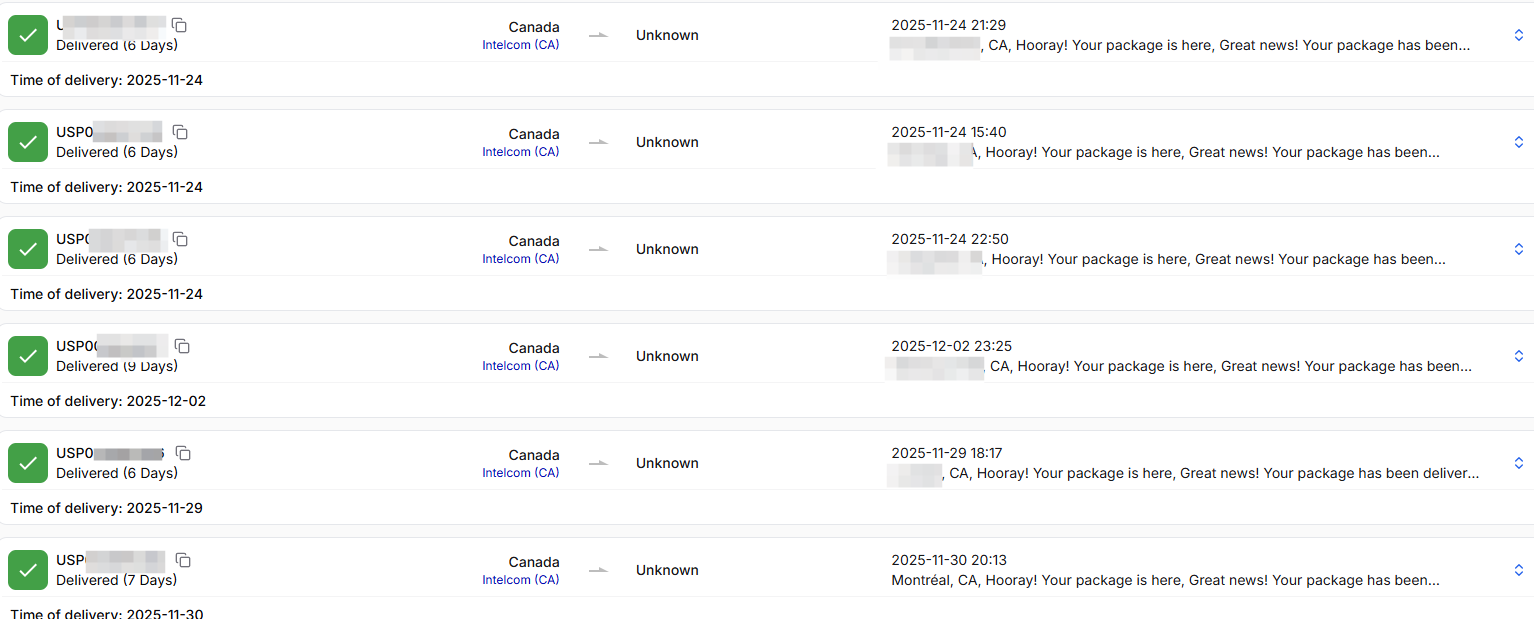Click the green status icon on the Montréal shipment

[x=27, y=569]
